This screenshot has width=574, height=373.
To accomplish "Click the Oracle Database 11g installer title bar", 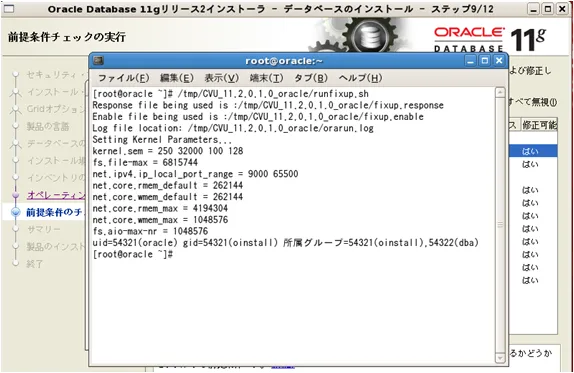I will tap(270, 9).
